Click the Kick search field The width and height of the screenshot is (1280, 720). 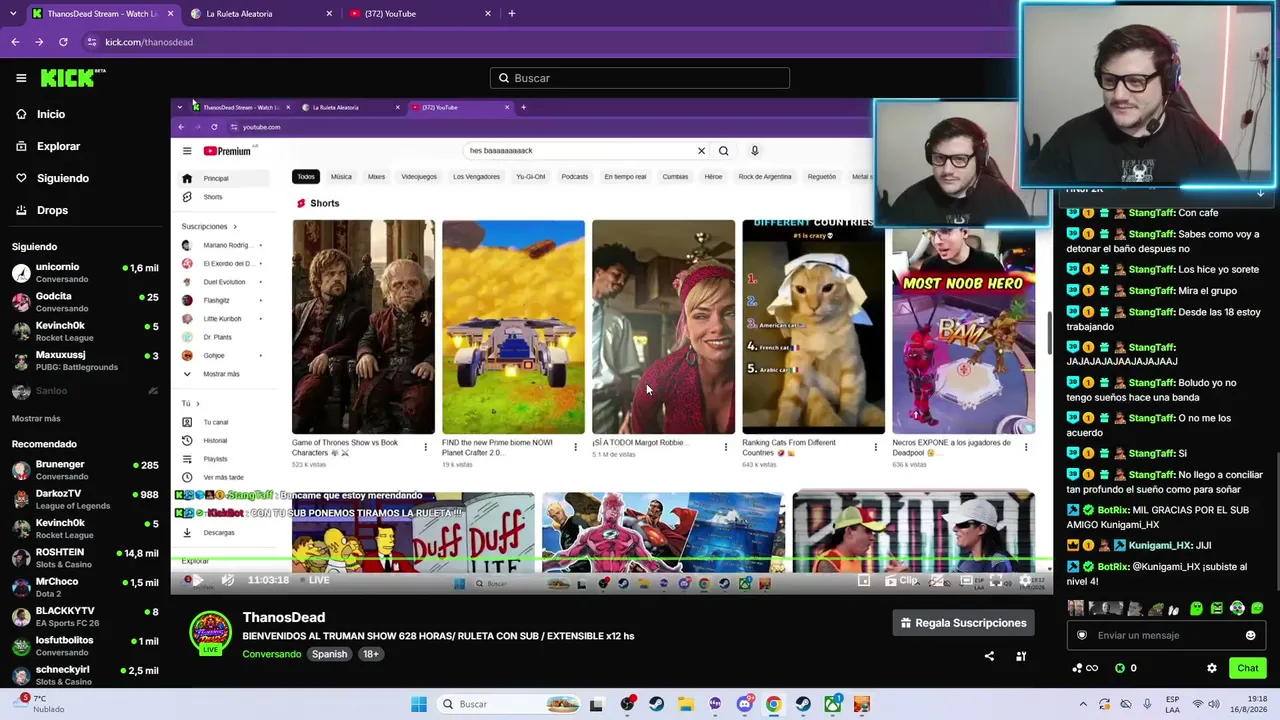pos(640,78)
